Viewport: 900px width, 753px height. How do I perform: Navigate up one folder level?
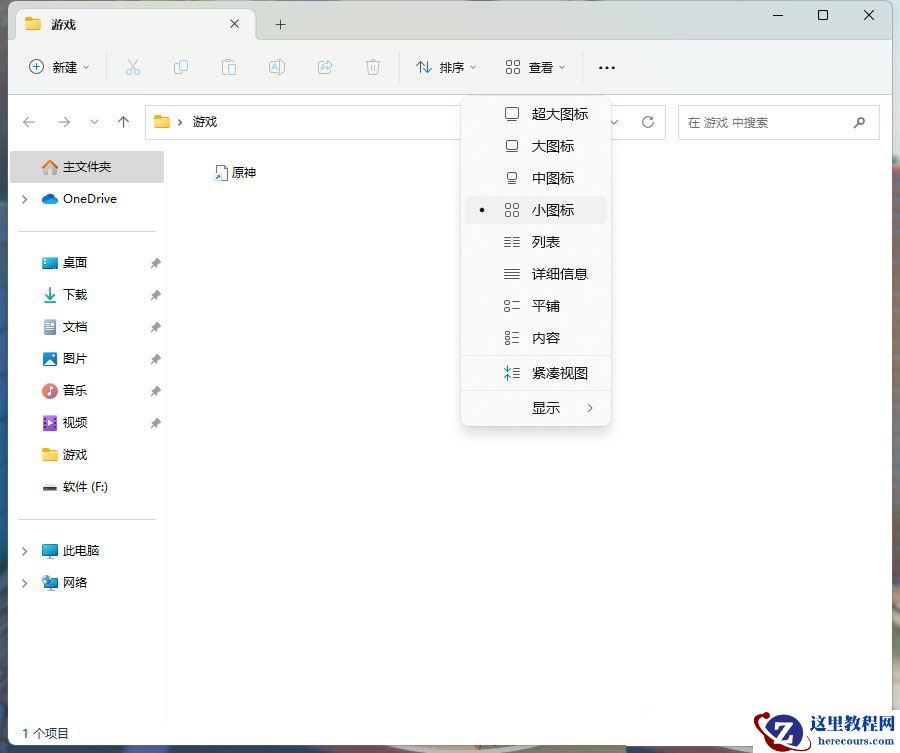tap(123, 122)
